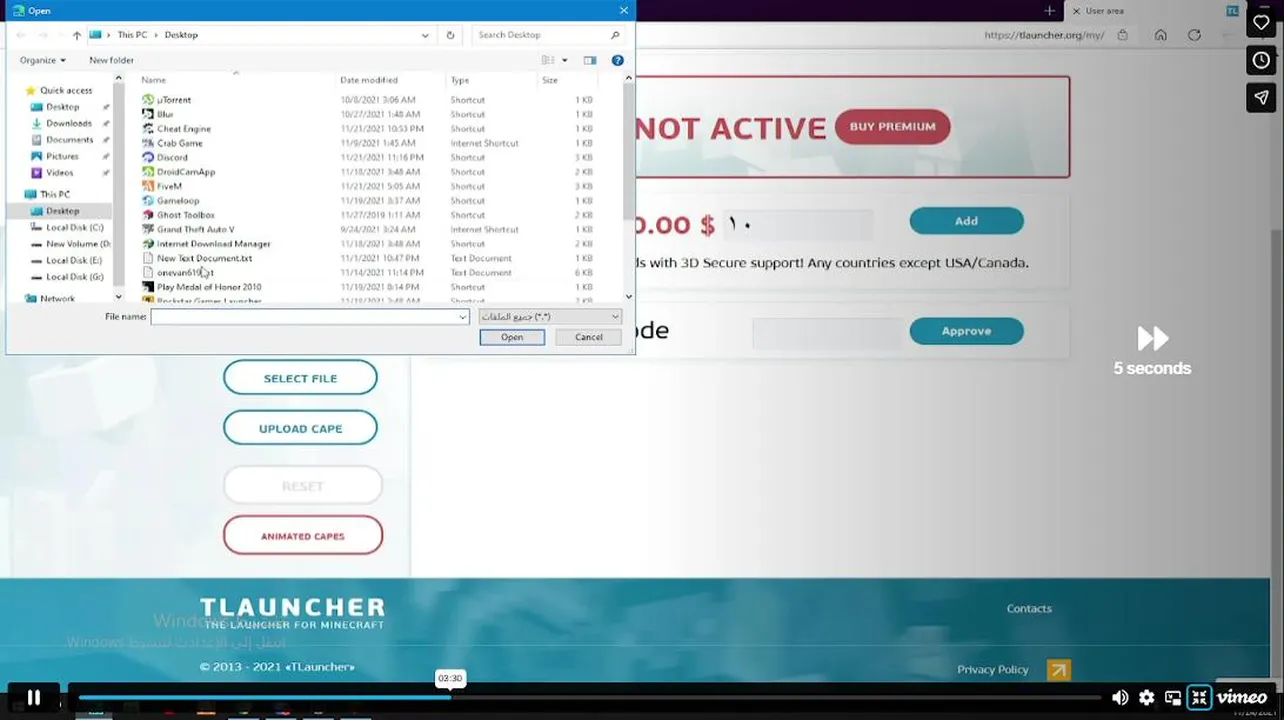Open Network in the navigation pane

[57, 298]
